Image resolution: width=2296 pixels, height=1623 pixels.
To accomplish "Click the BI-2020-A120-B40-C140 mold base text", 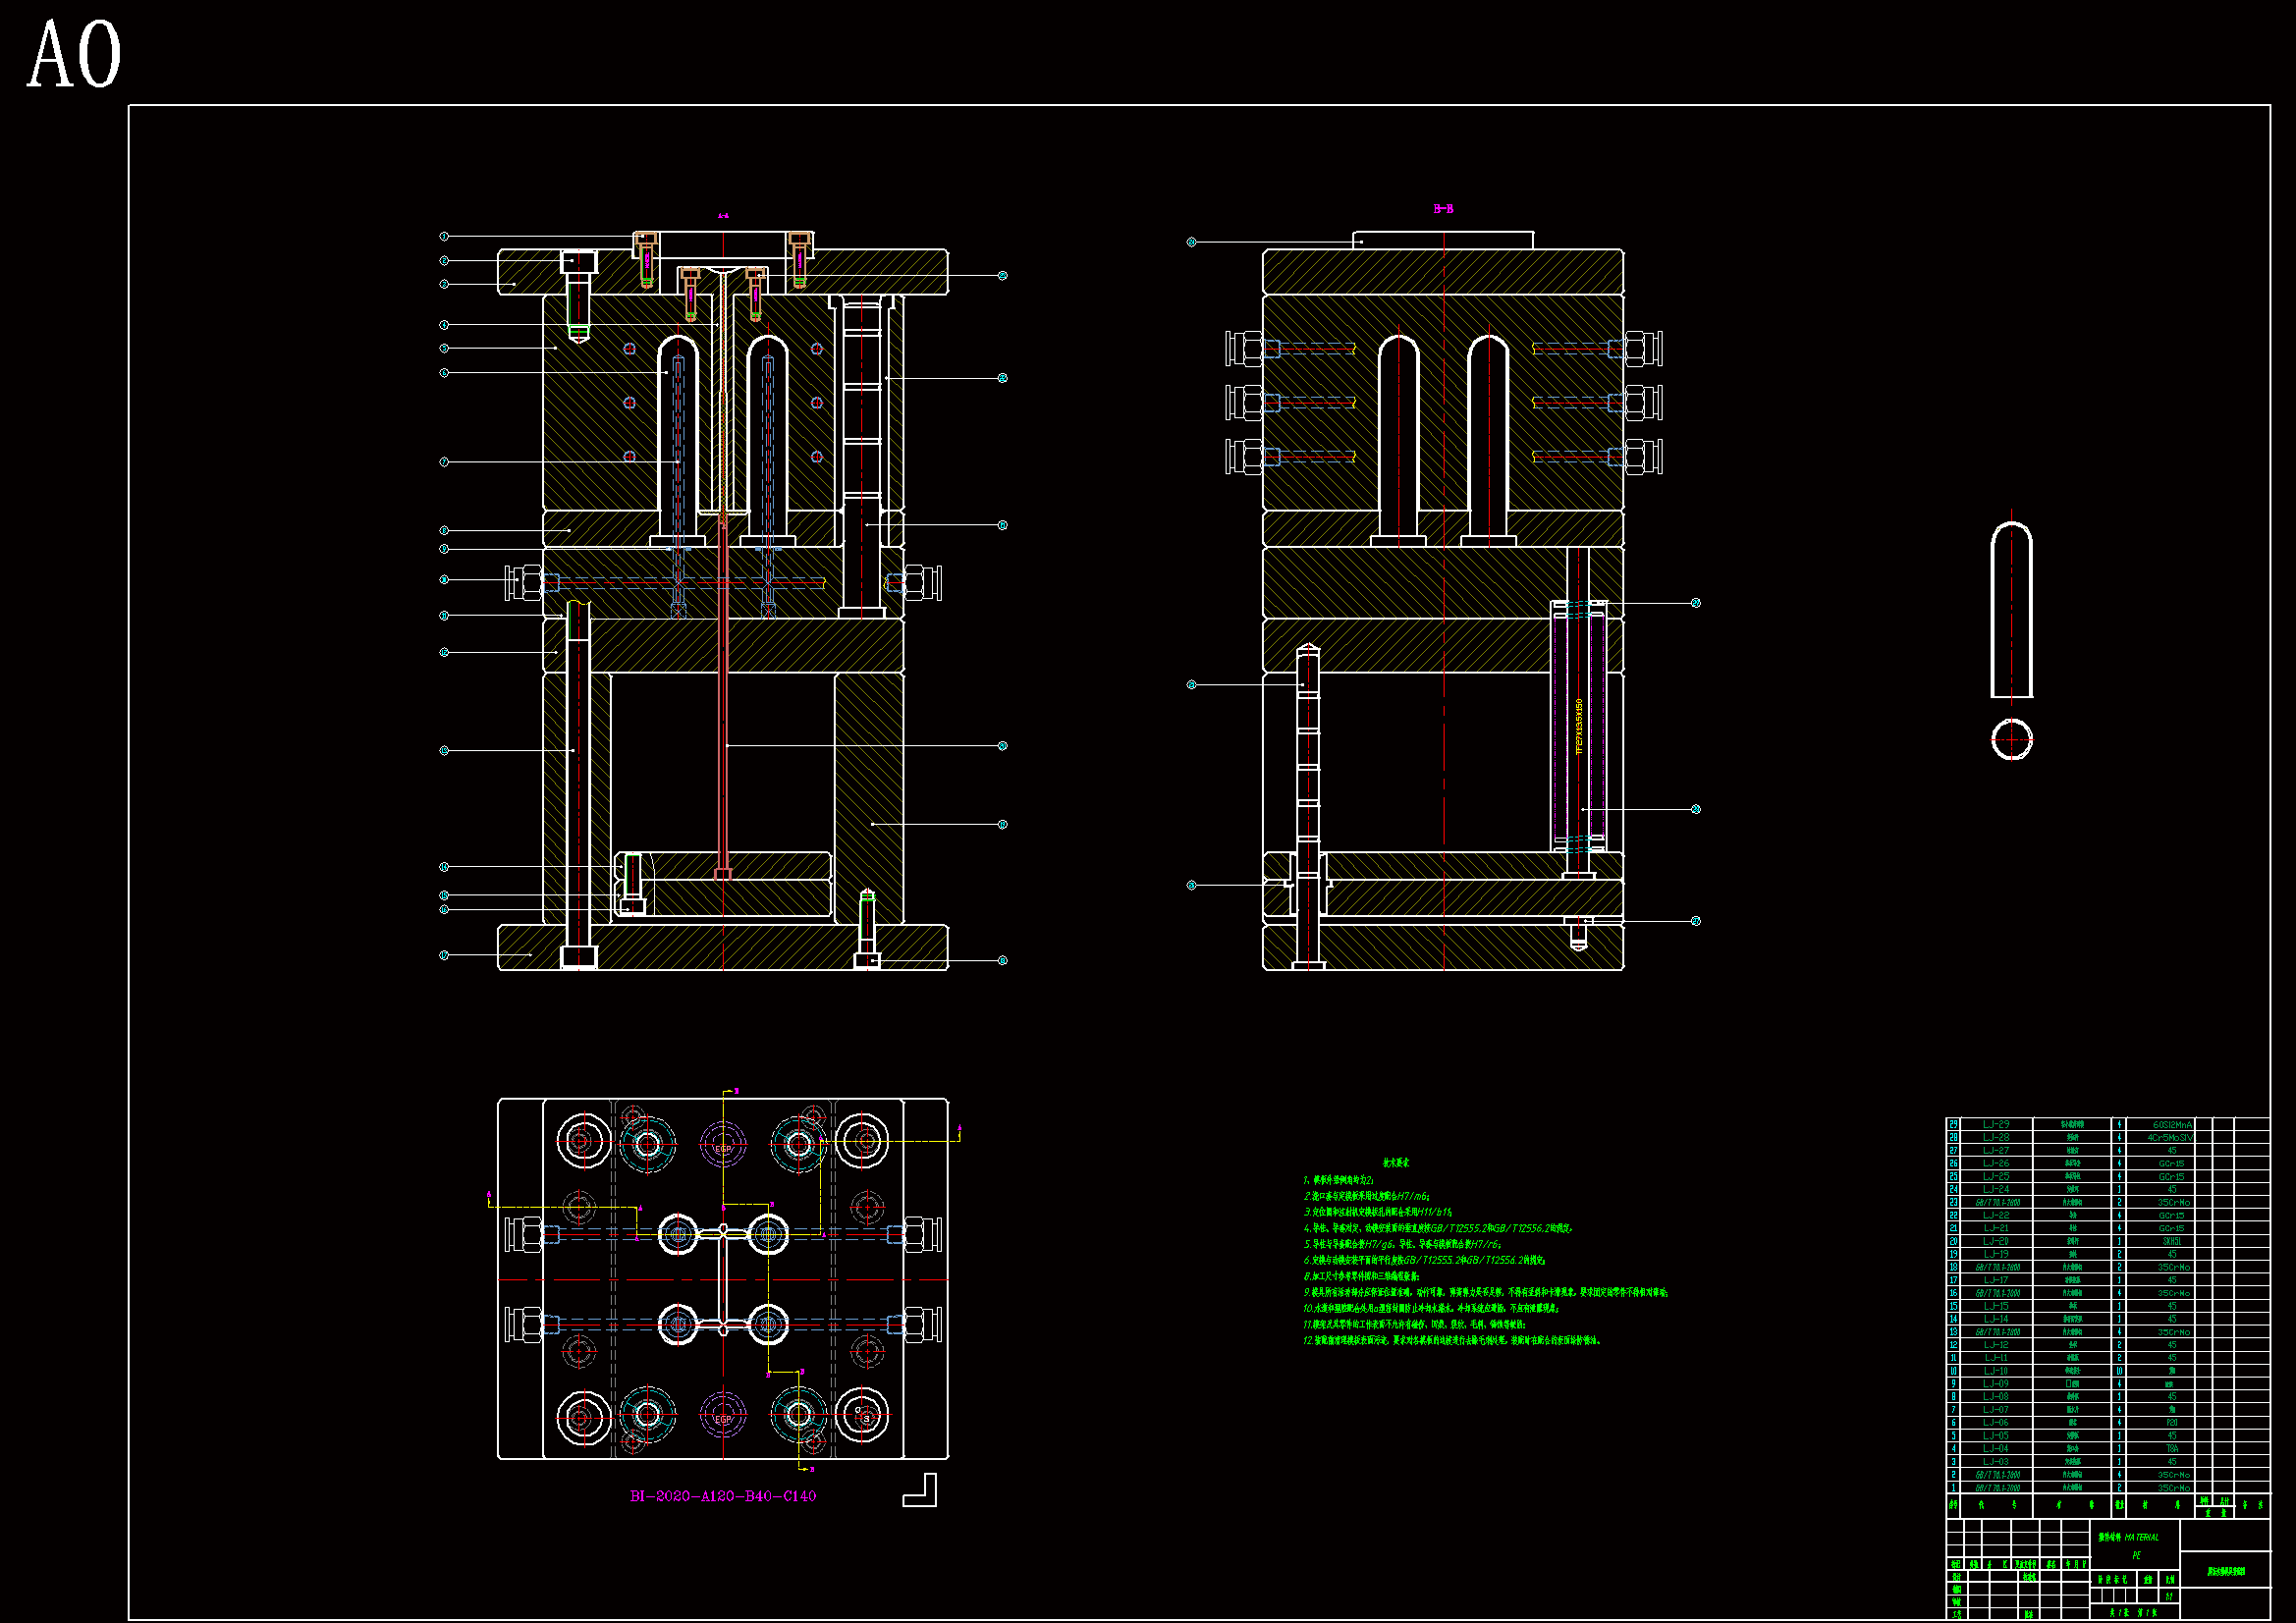I will click(722, 1496).
